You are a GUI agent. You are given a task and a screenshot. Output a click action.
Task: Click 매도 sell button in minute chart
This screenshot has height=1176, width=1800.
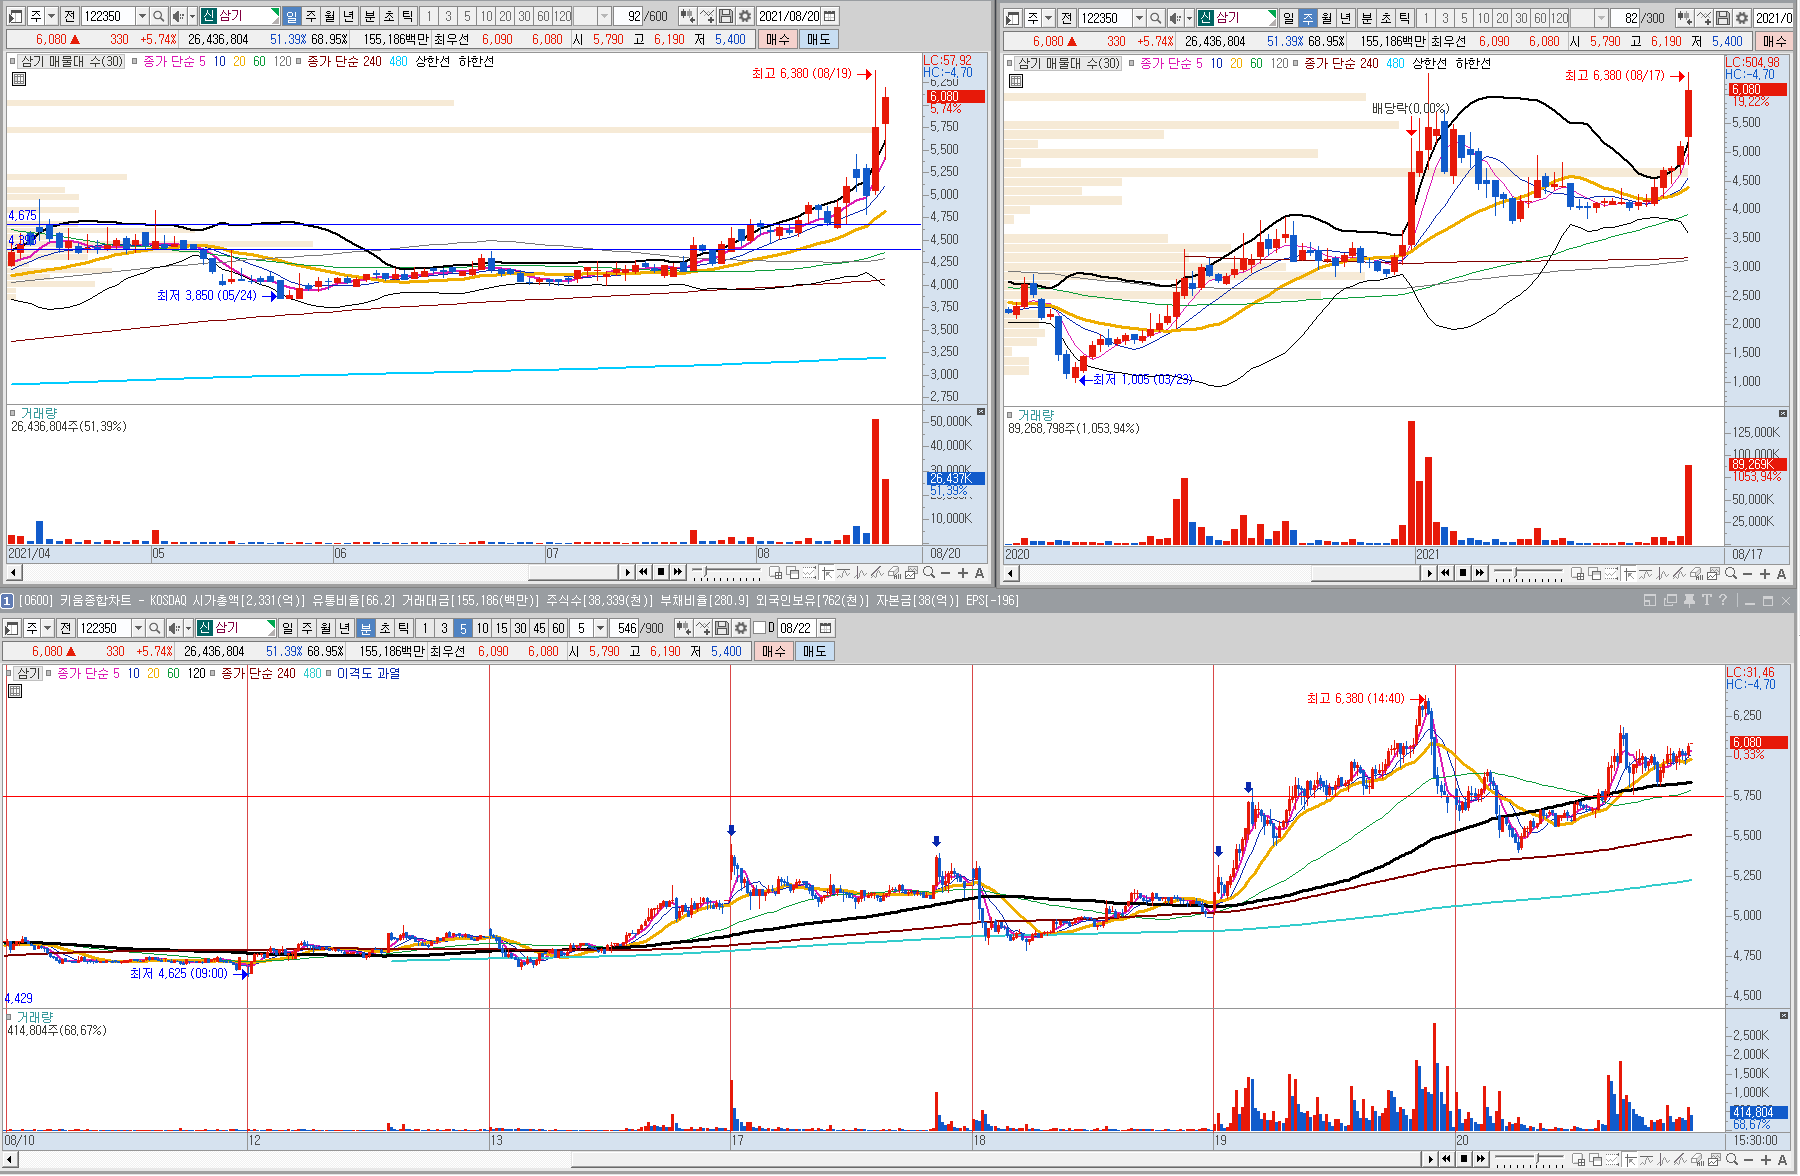pyautogui.click(x=814, y=651)
